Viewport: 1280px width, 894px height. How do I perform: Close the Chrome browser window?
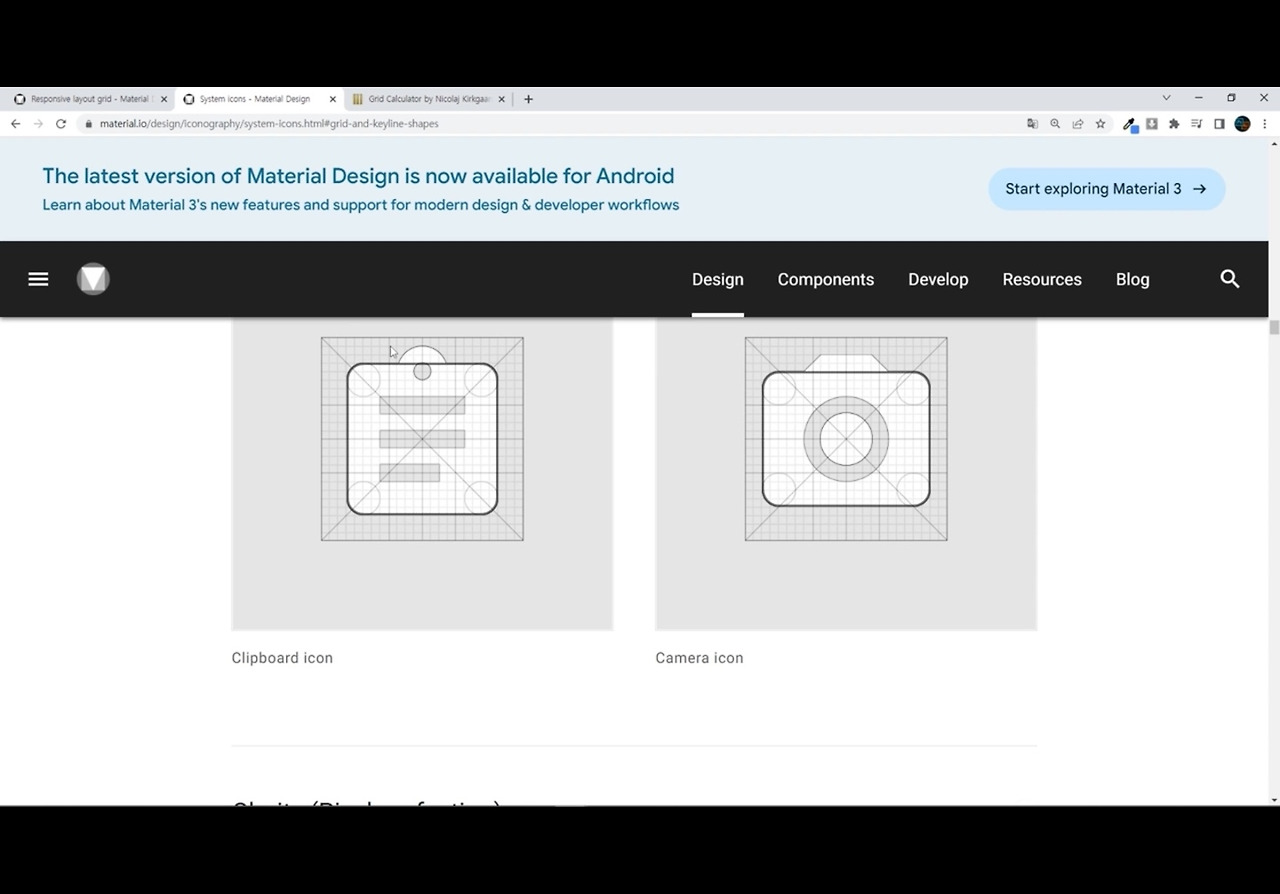coord(1264,98)
